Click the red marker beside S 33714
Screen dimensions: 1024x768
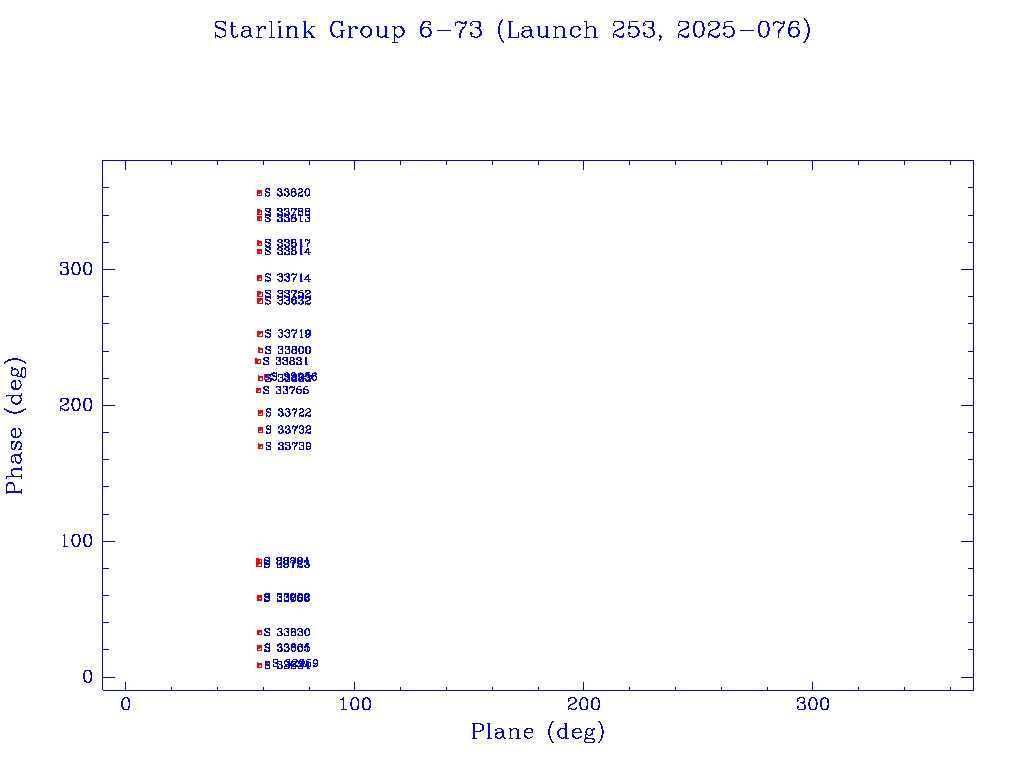pos(259,278)
